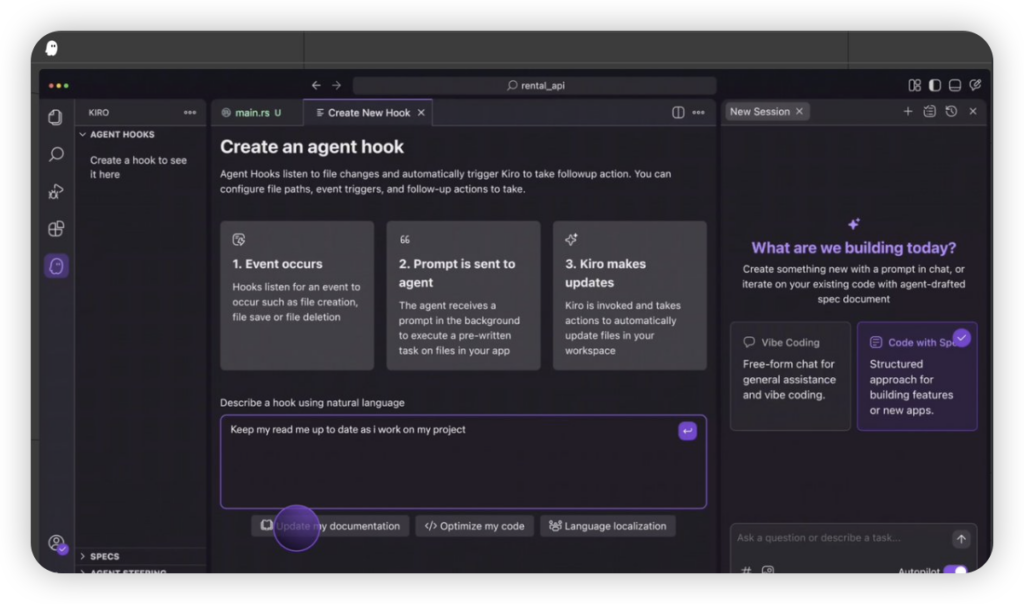
Task: Select the Code with Spec mode card
Action: click(x=917, y=375)
